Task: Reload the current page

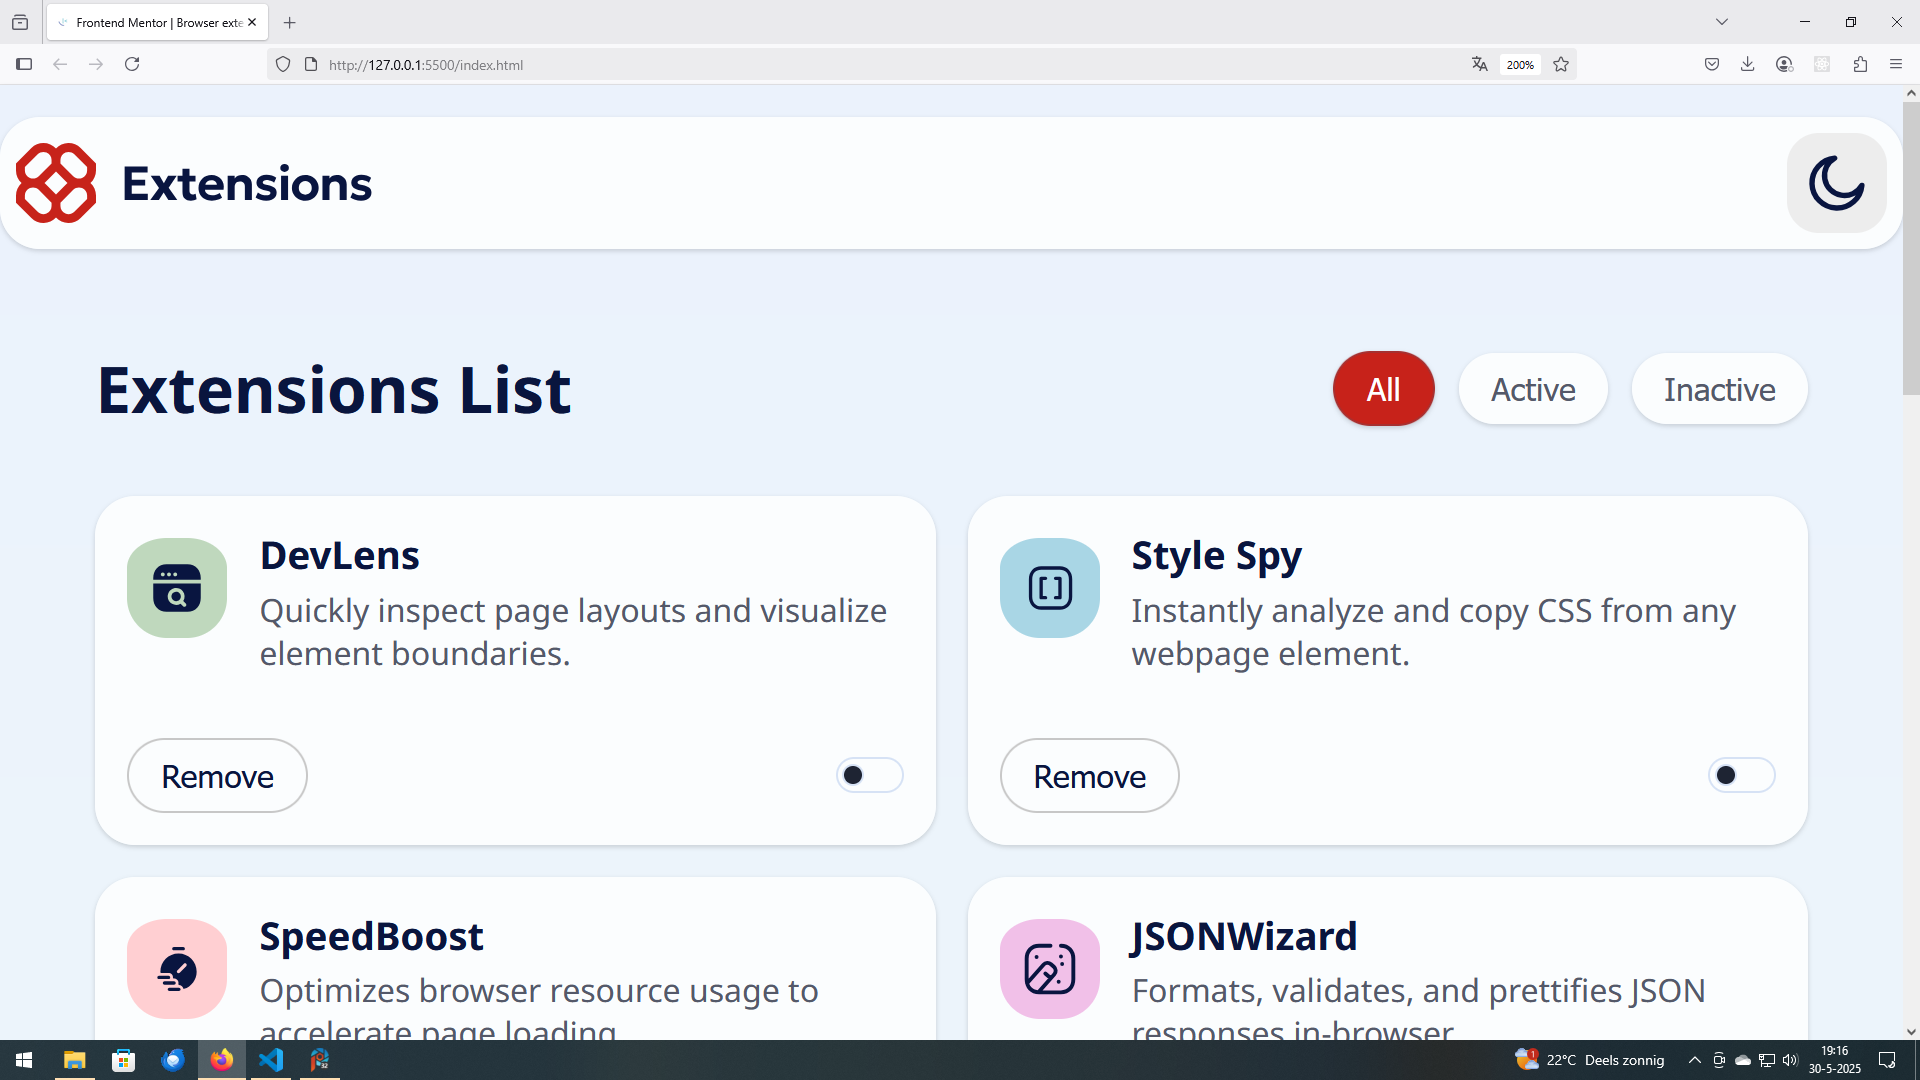Action: click(x=132, y=64)
